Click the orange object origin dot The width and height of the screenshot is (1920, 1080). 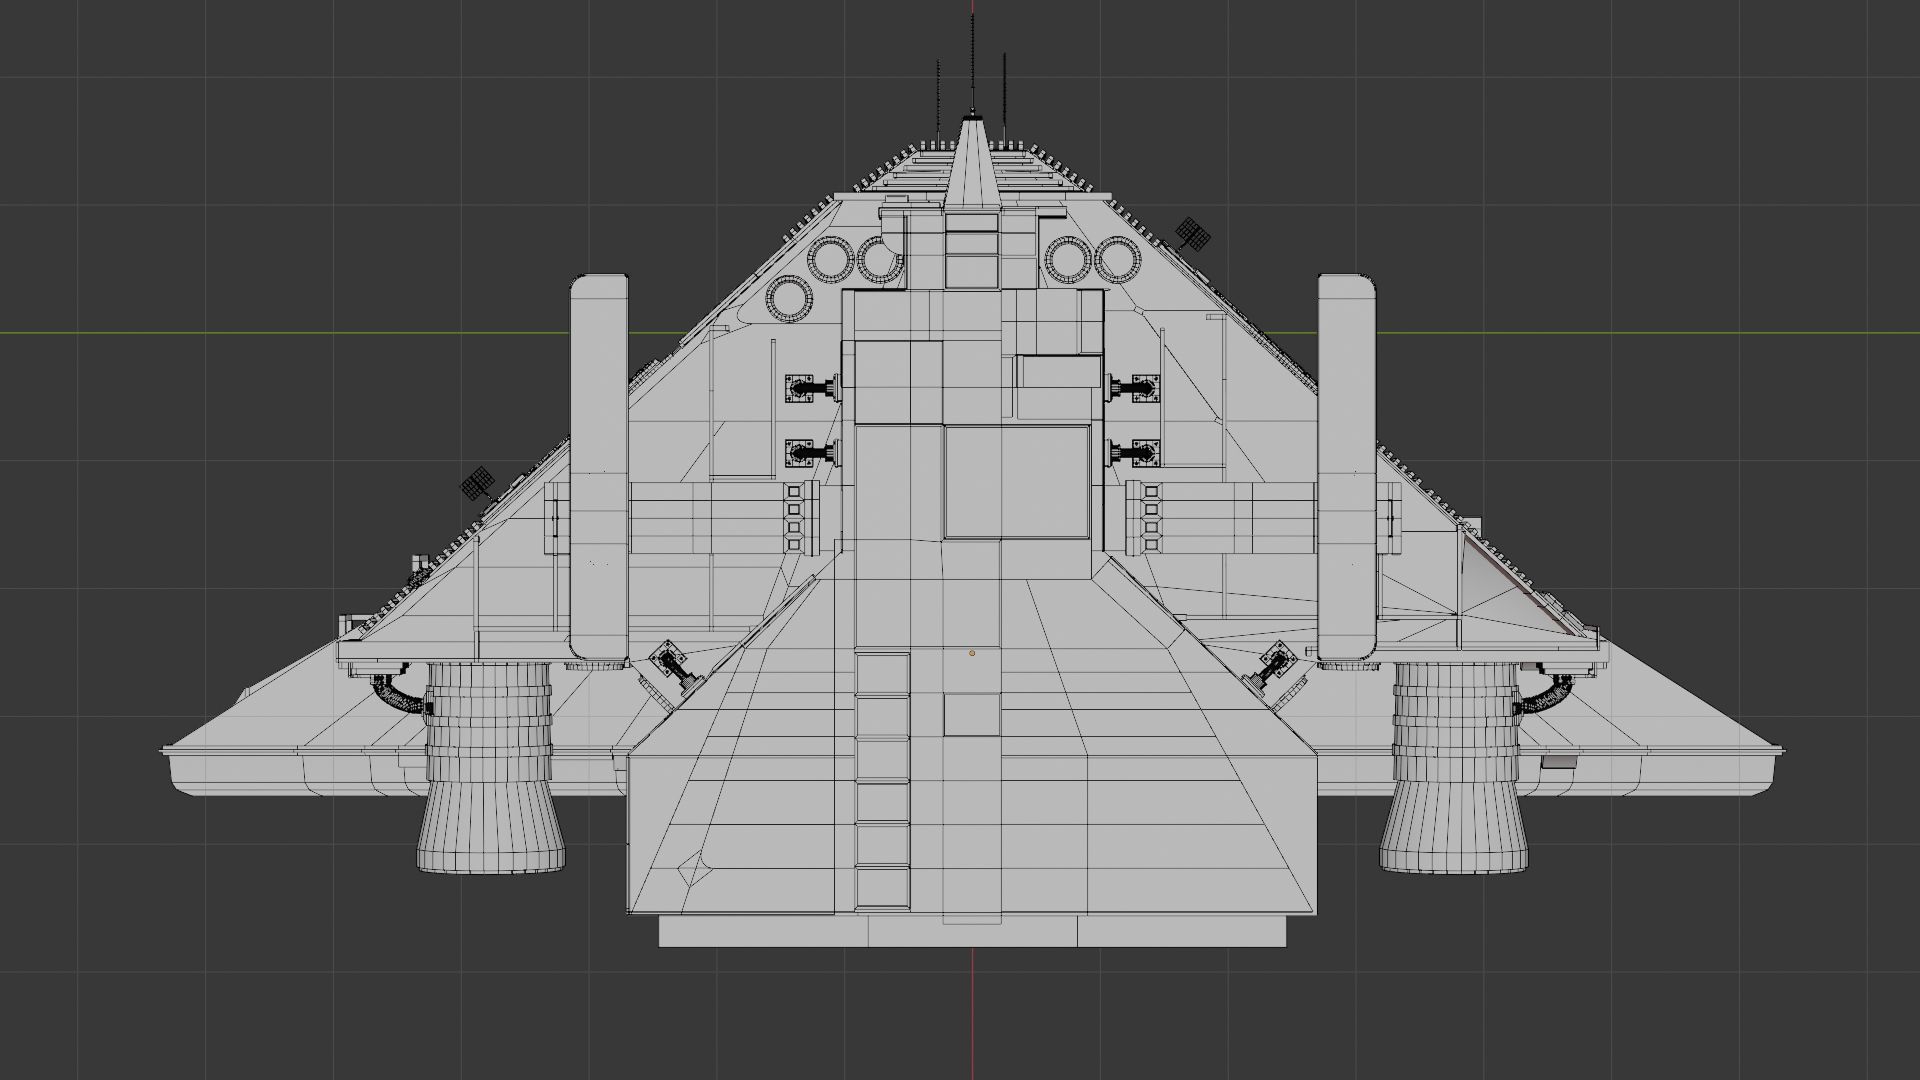[x=972, y=653]
